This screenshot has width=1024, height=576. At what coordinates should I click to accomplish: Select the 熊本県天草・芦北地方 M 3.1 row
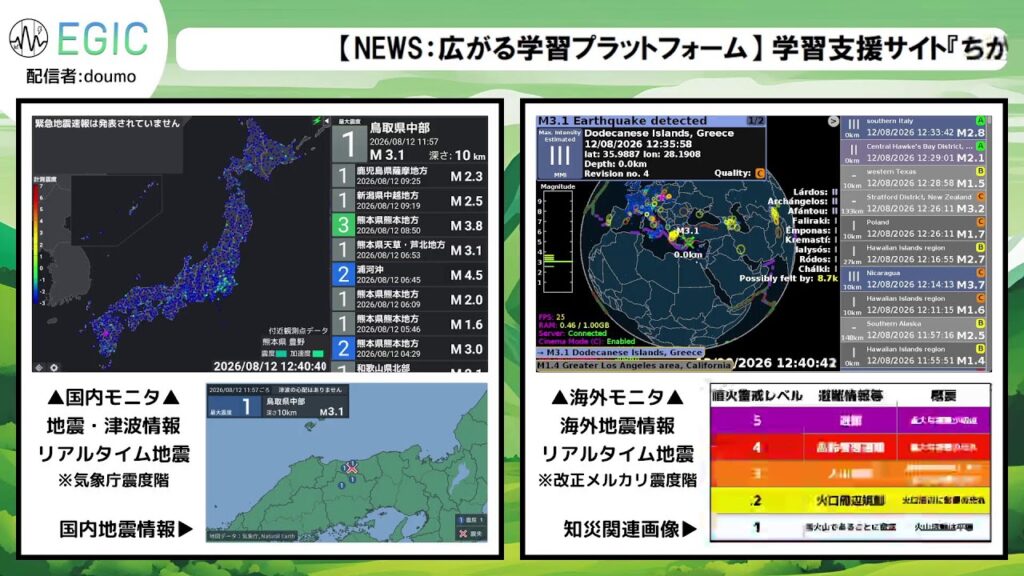[409, 249]
